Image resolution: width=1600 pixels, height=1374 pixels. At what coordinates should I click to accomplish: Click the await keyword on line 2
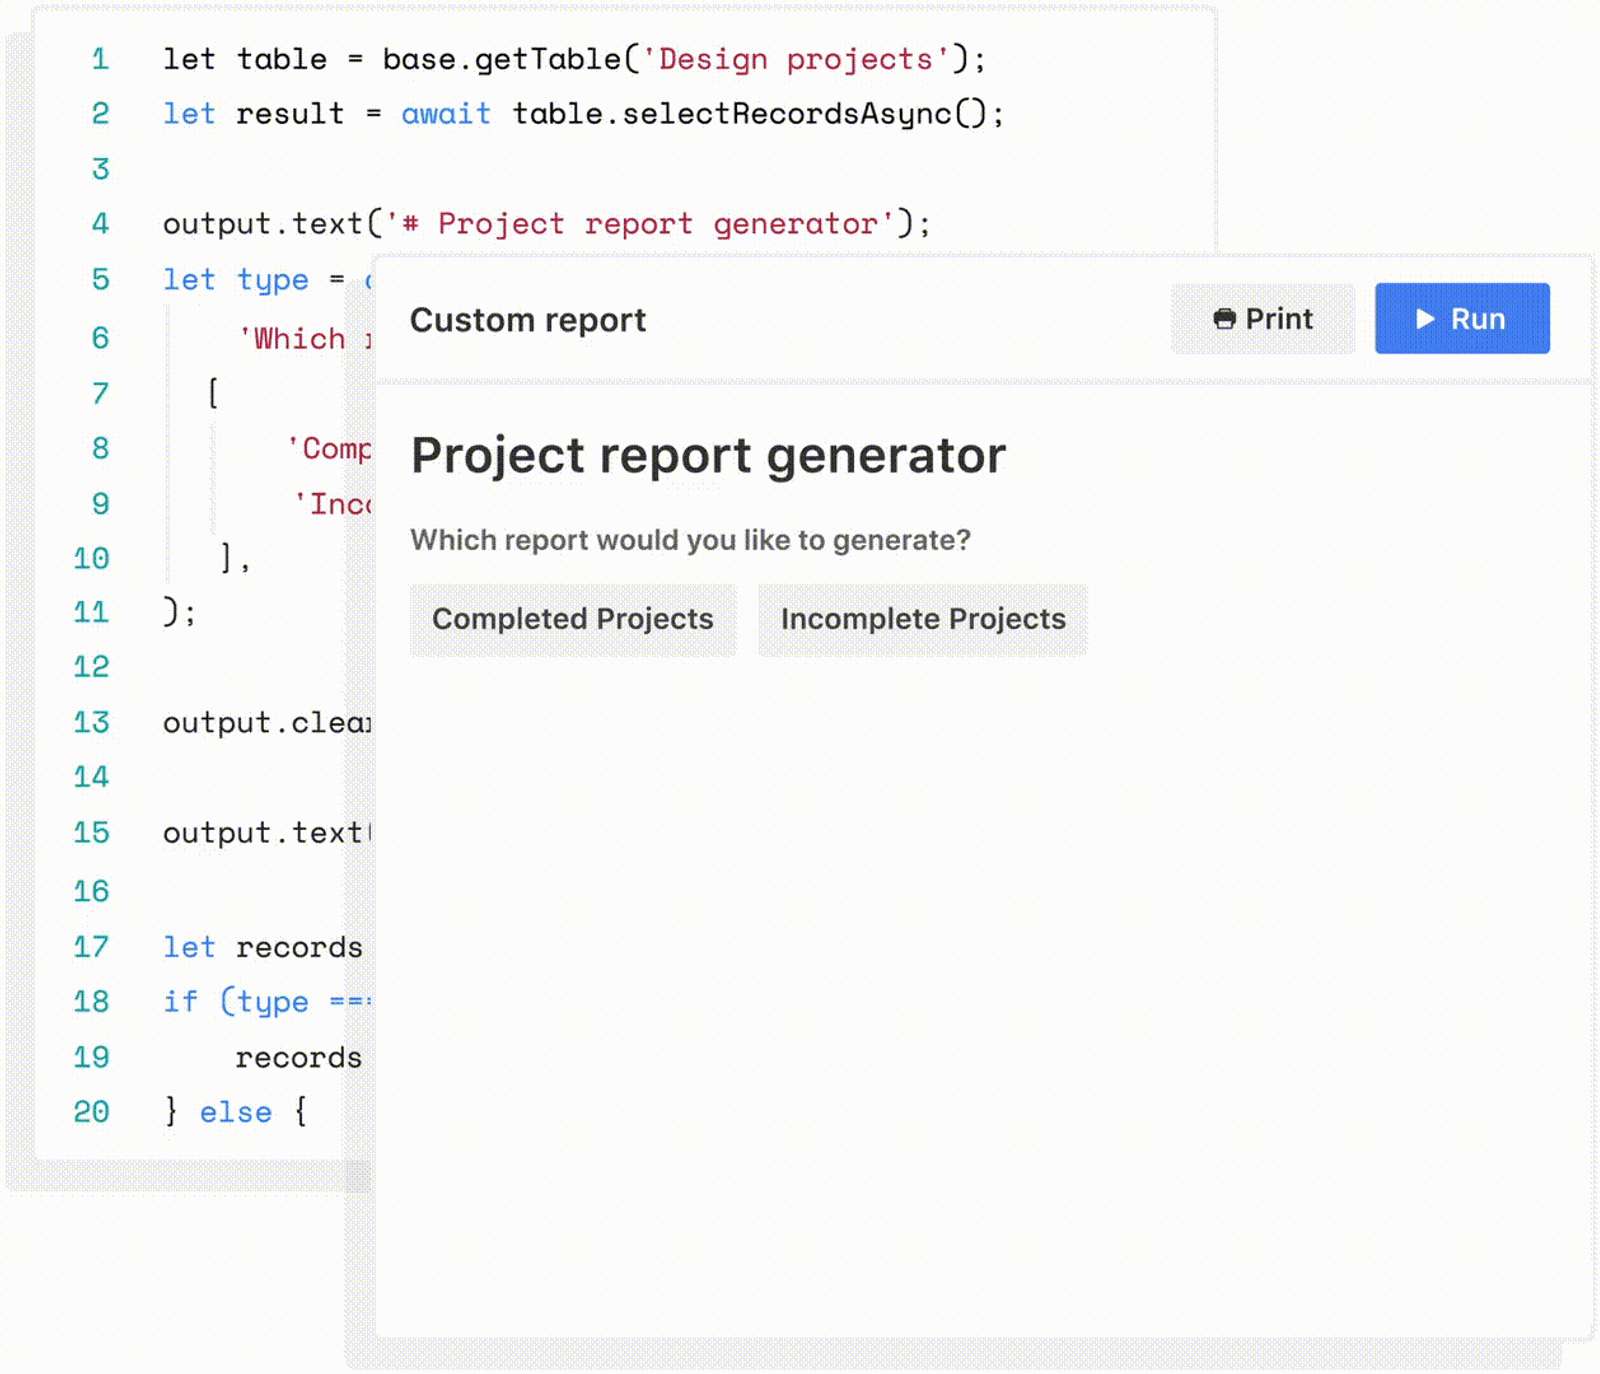click(x=446, y=114)
